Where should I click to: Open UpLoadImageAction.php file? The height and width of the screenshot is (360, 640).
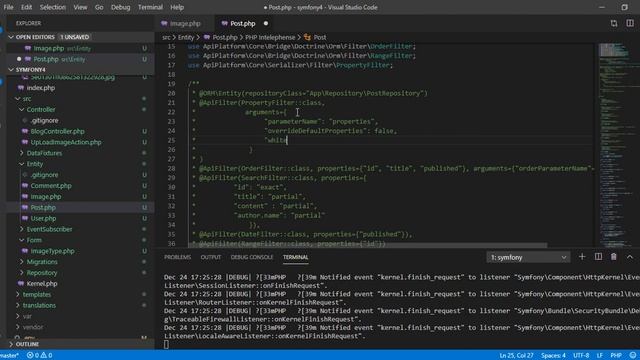tap(66, 142)
